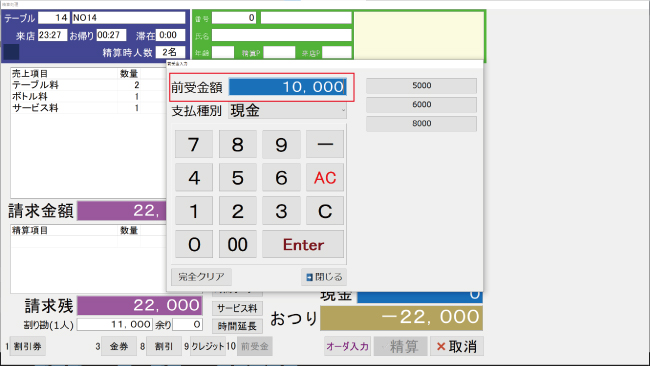Open the 支払種別 payment type dropdown
This screenshot has width=650, height=366.
287,111
